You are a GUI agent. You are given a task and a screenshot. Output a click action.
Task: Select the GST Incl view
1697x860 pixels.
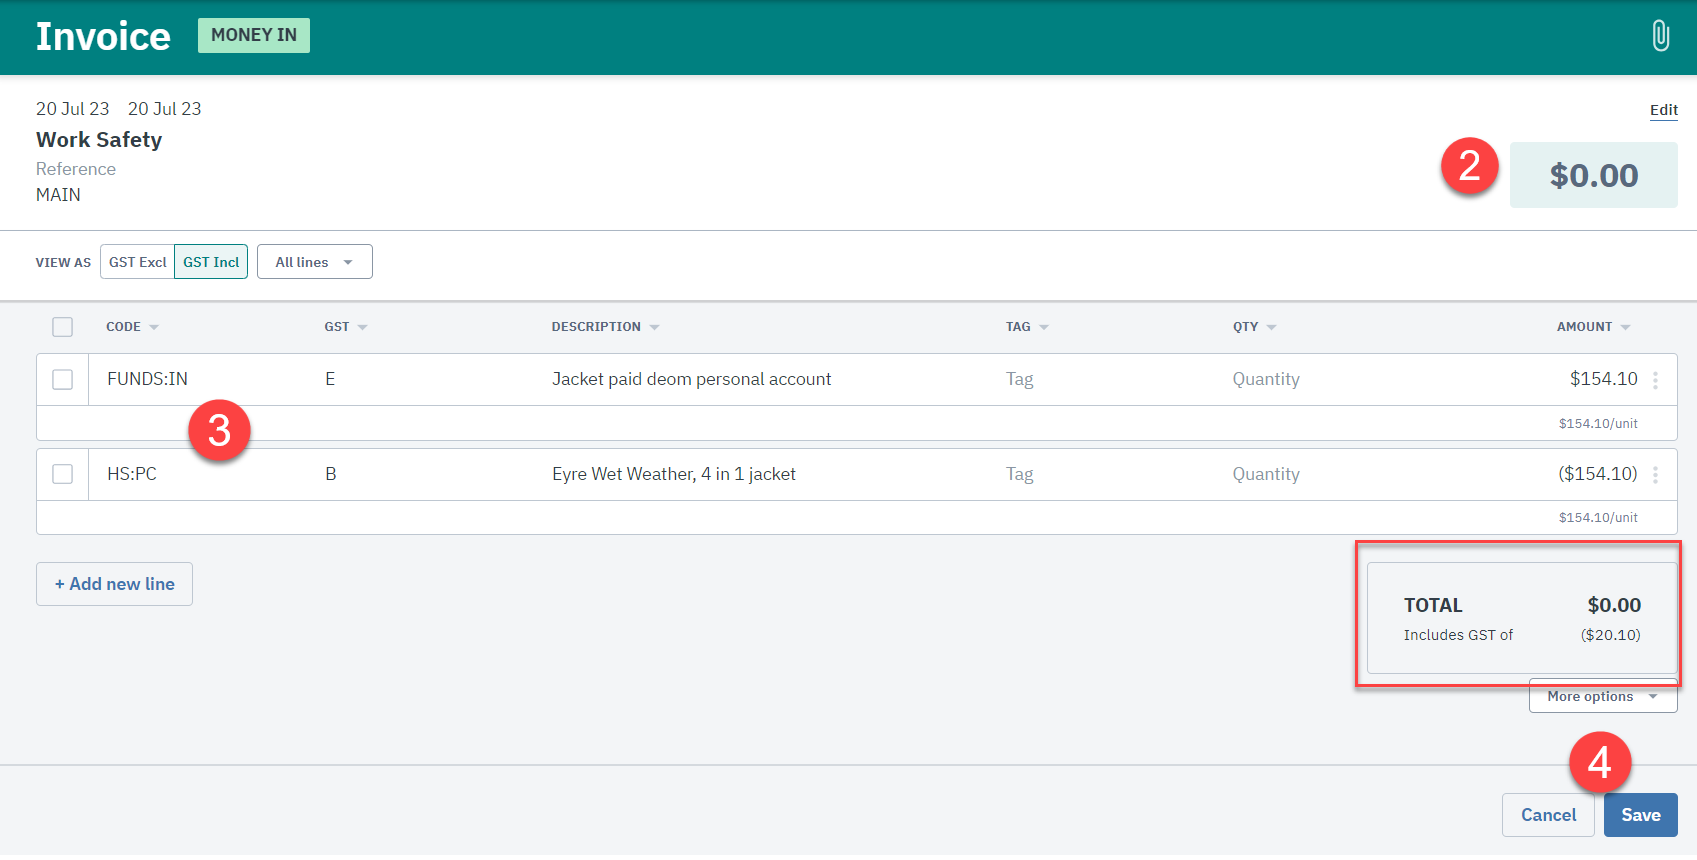211,262
